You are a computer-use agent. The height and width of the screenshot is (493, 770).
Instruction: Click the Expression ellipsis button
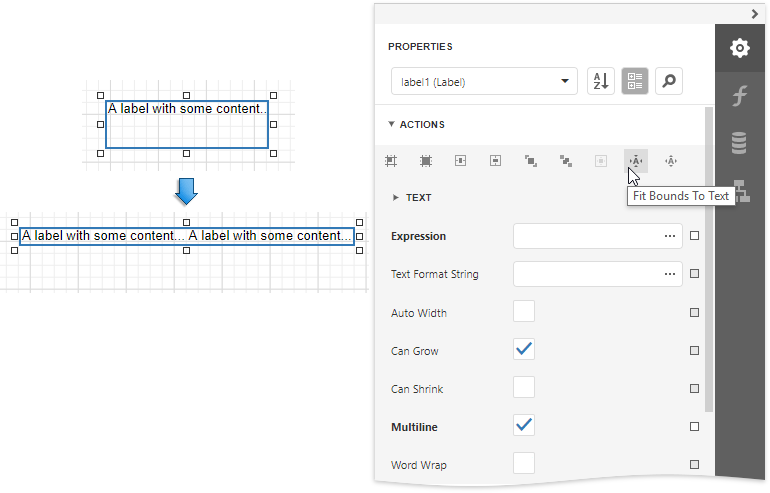(x=669, y=236)
